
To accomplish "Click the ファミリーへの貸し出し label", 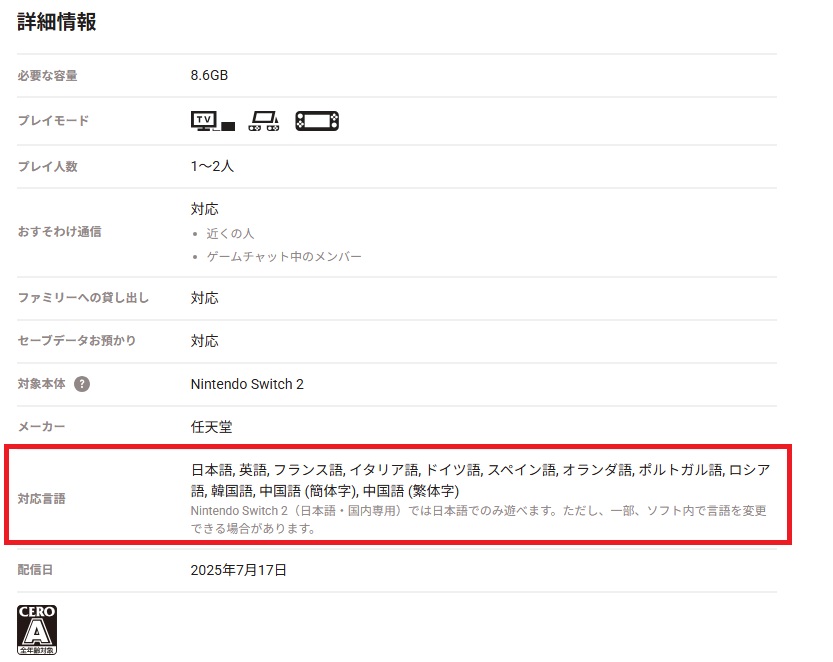I will [x=83, y=298].
